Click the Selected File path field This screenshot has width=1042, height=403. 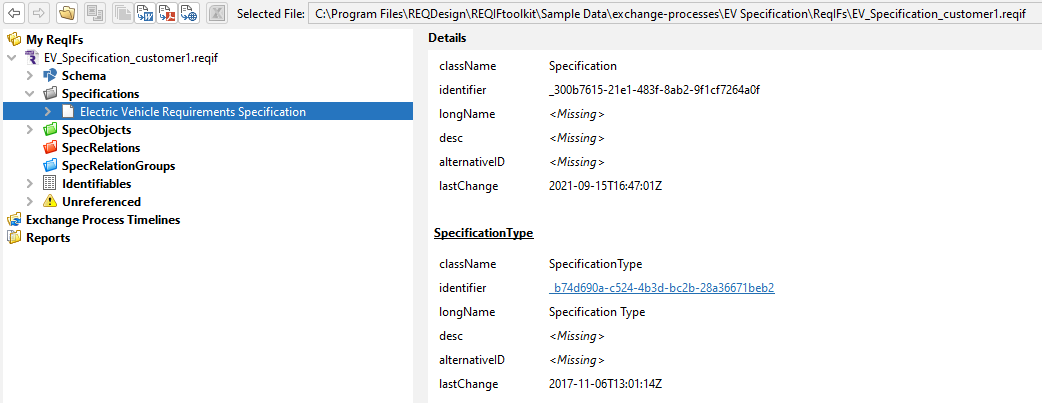[672, 14]
